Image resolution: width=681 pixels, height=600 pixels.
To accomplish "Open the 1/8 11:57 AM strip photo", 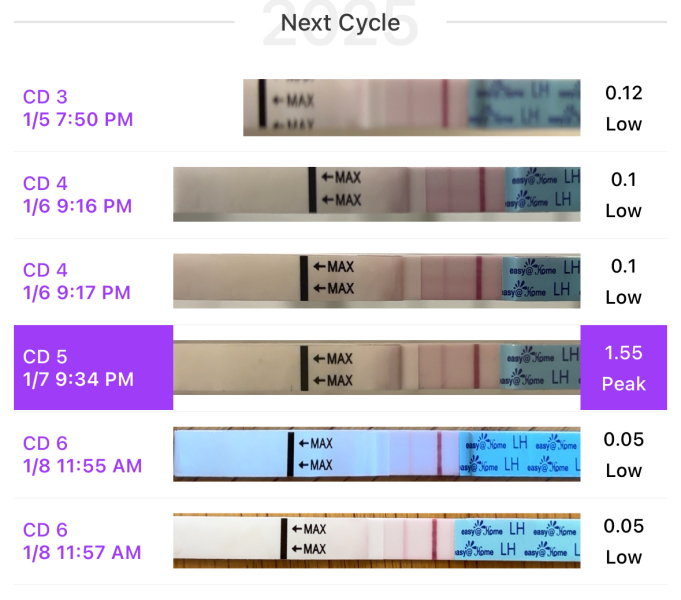I will coord(376,540).
